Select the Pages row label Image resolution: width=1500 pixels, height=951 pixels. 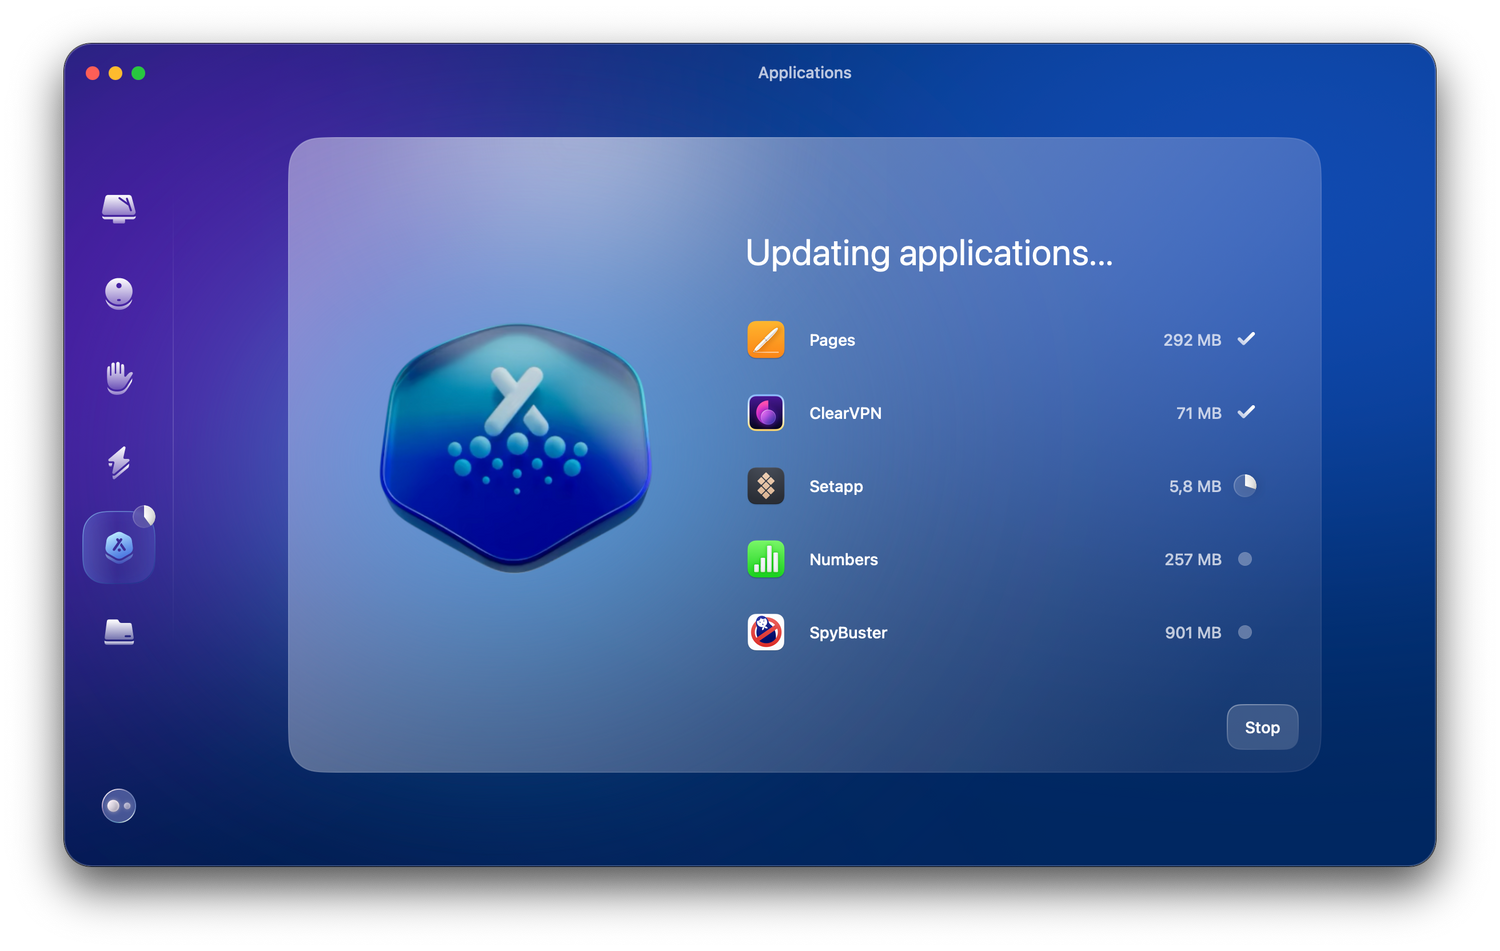(x=832, y=340)
